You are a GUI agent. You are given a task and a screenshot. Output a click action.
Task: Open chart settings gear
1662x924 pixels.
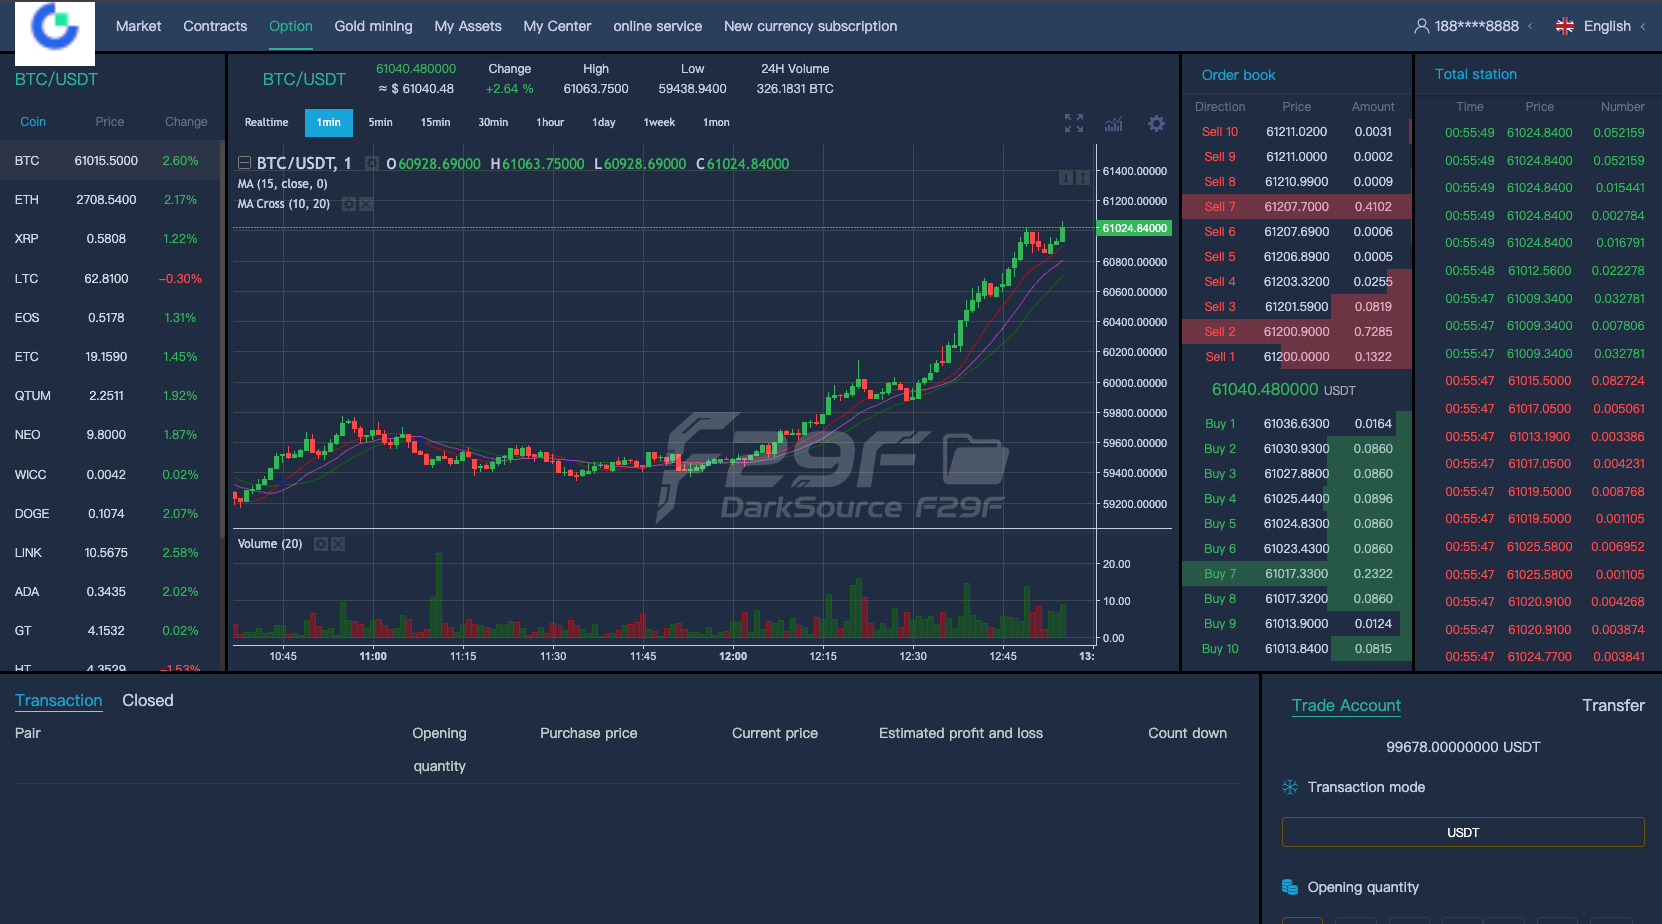pos(1156,123)
